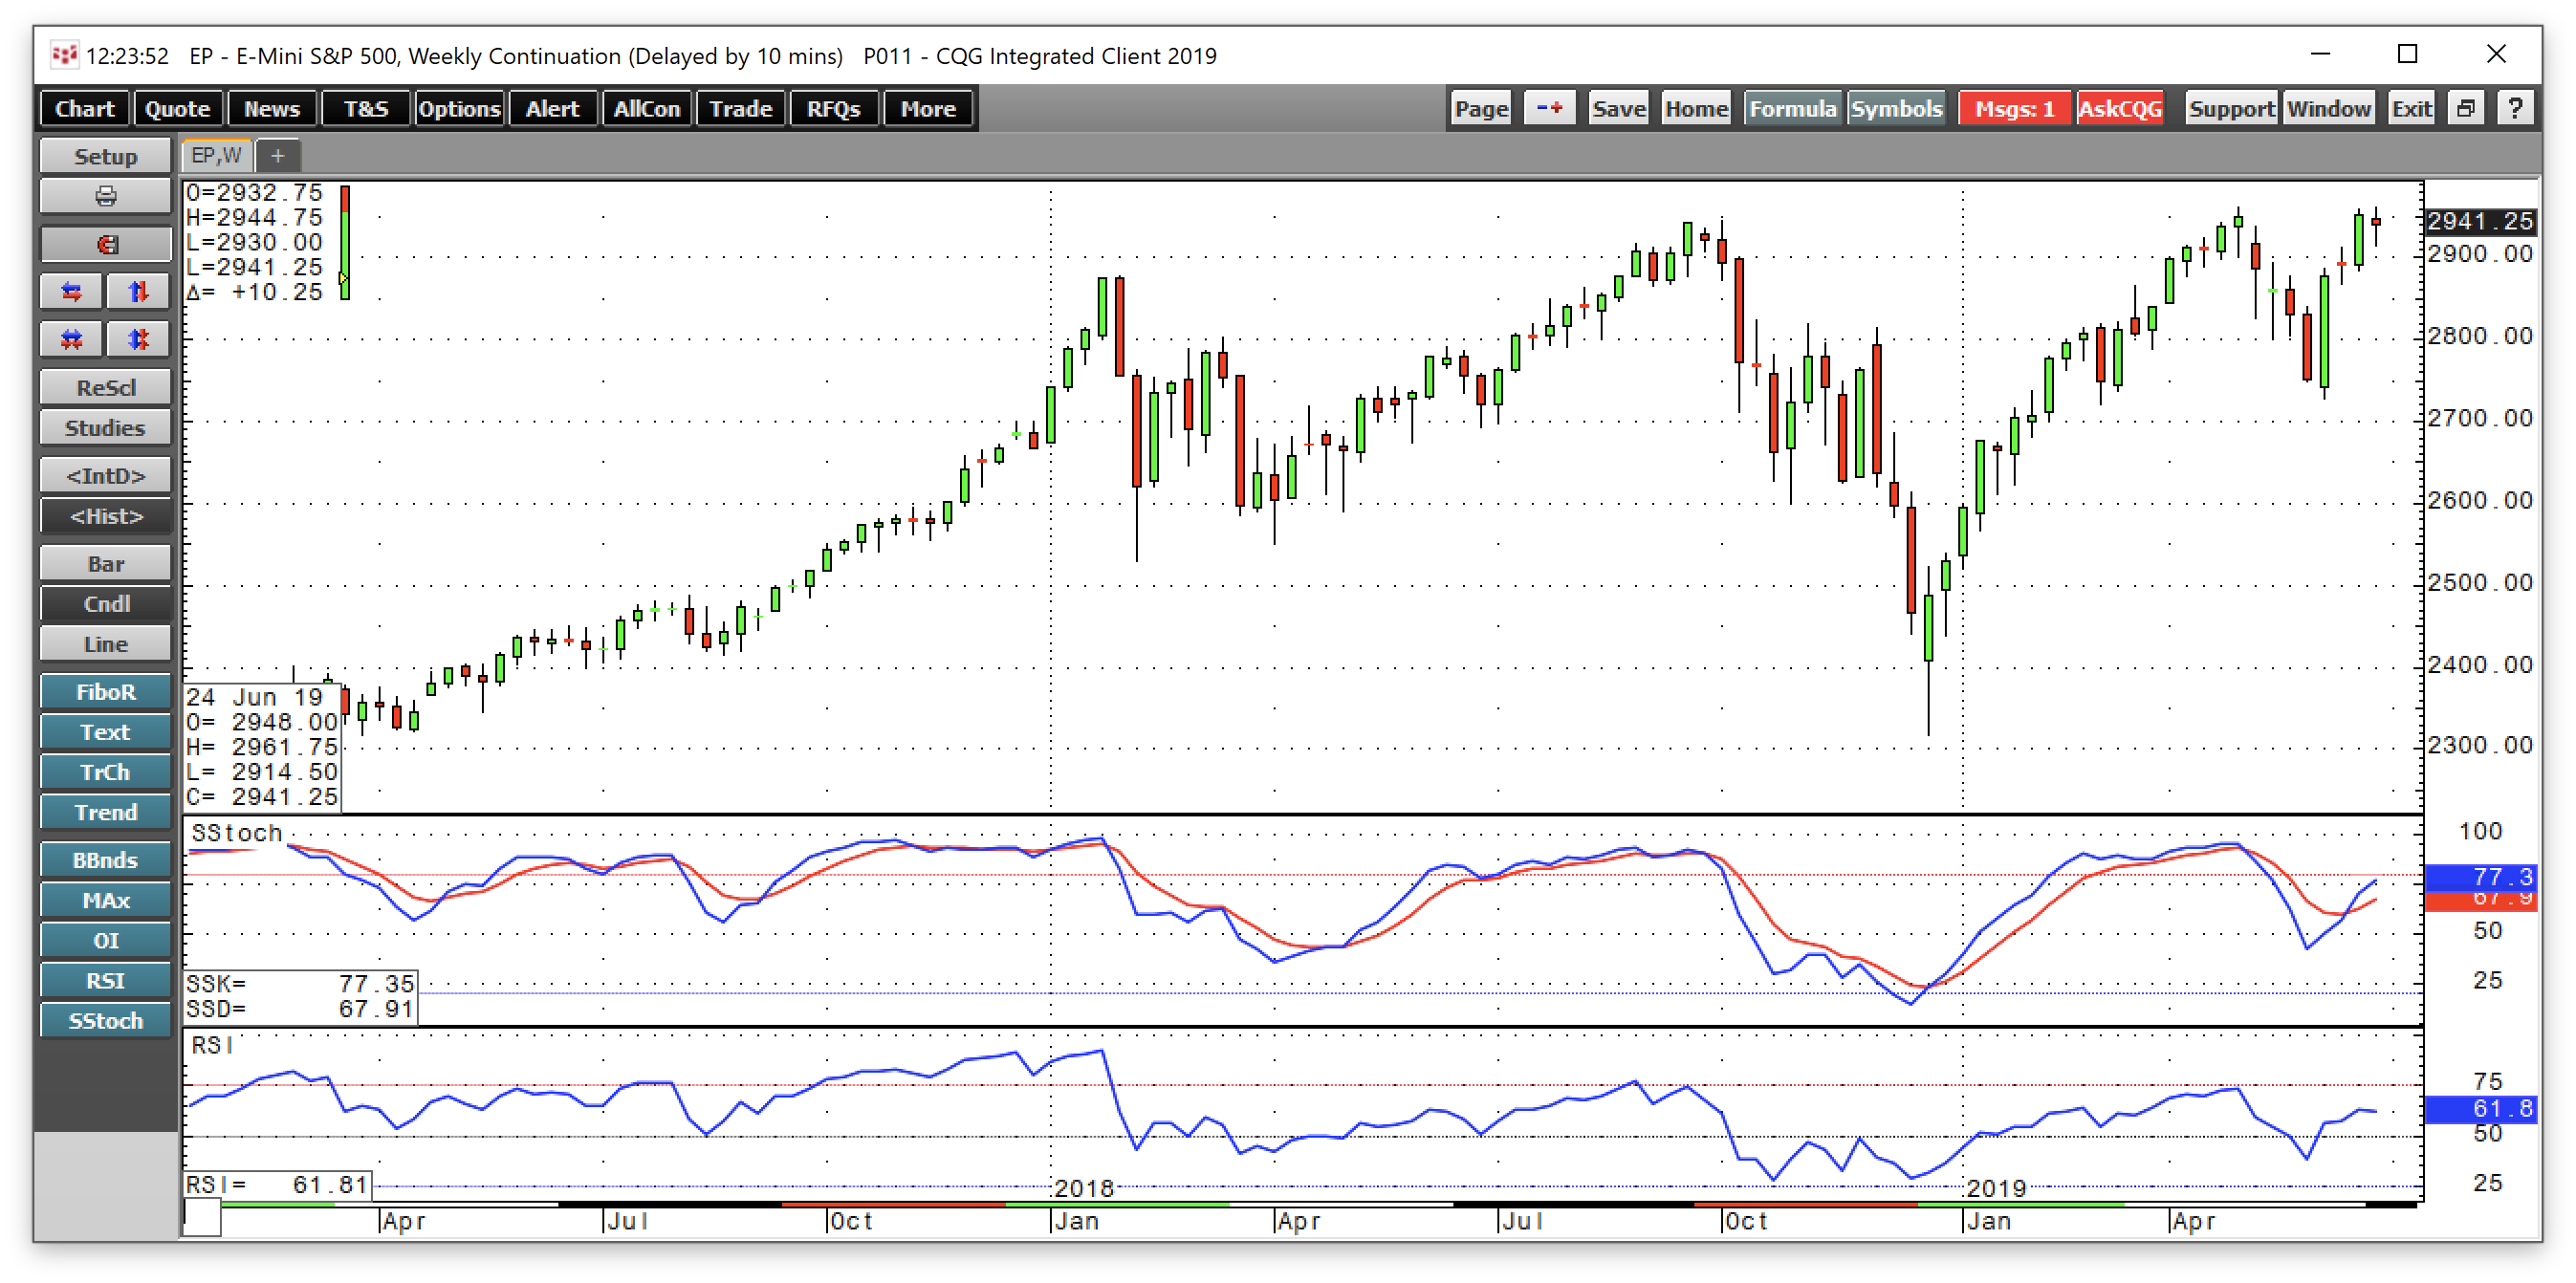Click the 77.3 stochastic scale marker
The width and height of the screenshot is (2576, 1283).
pyautogui.click(x=2481, y=877)
